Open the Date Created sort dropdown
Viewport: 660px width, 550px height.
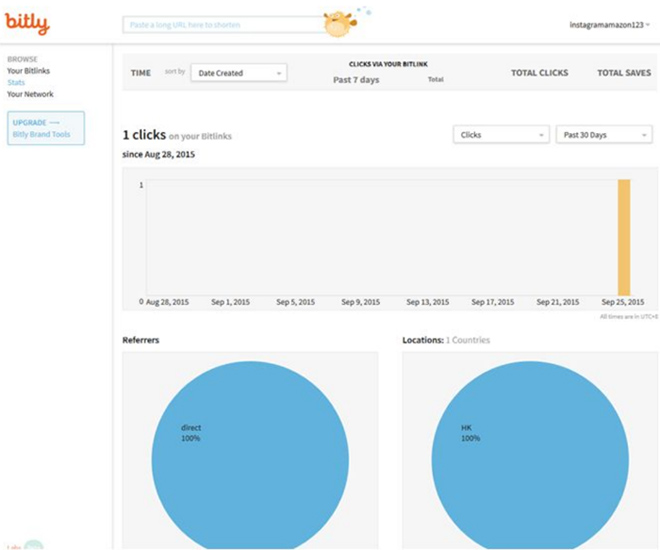pyautogui.click(x=239, y=73)
